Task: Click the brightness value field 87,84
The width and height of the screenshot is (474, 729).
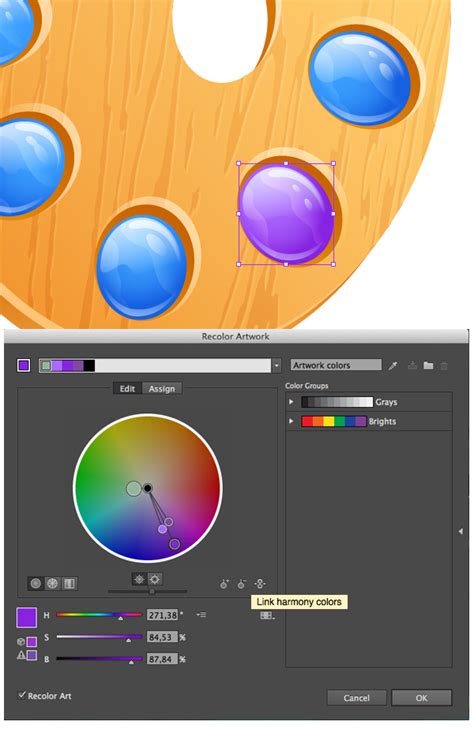Action: pos(162,659)
